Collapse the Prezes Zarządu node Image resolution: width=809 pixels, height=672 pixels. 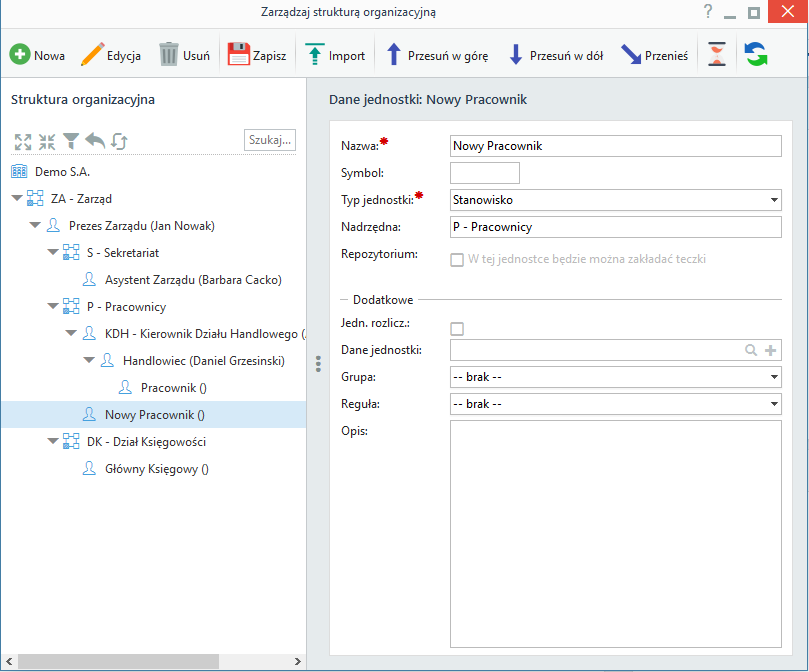click(x=35, y=225)
